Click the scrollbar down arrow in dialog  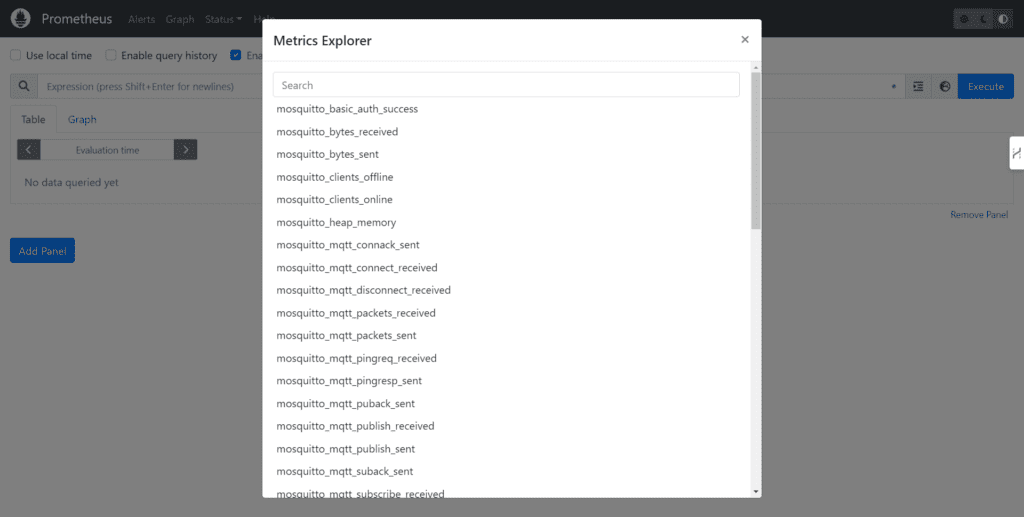pos(756,492)
